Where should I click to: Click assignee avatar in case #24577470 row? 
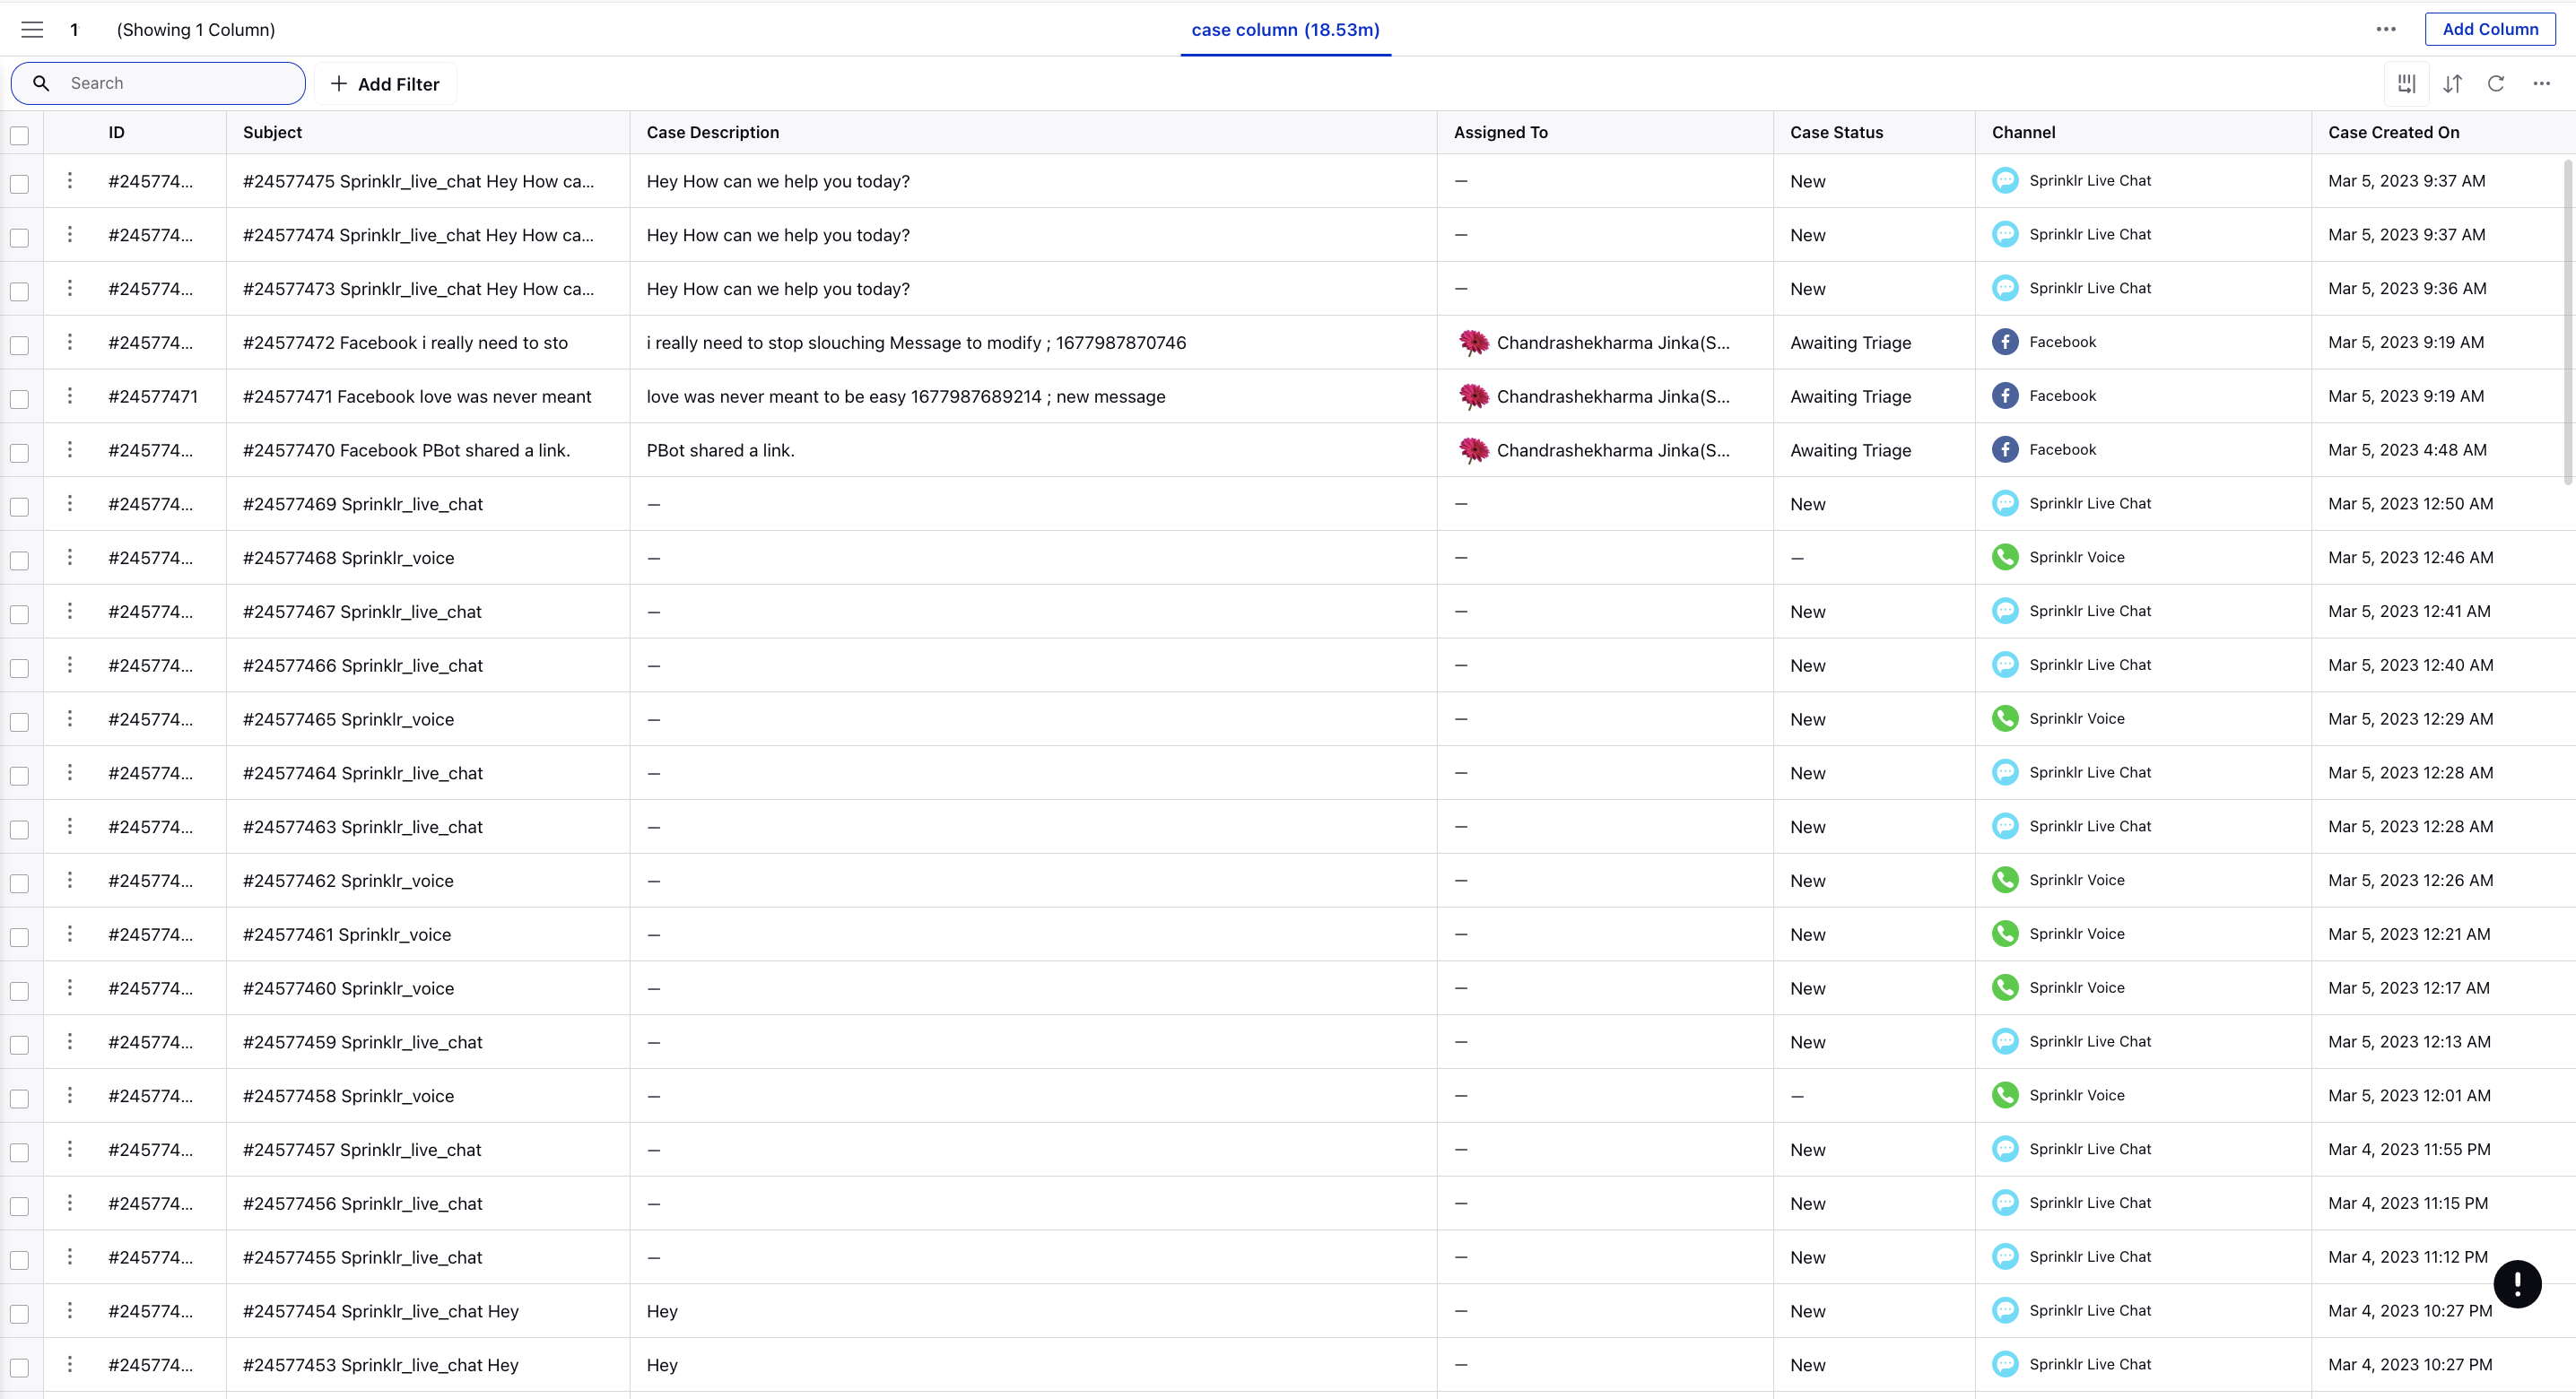tap(1473, 451)
